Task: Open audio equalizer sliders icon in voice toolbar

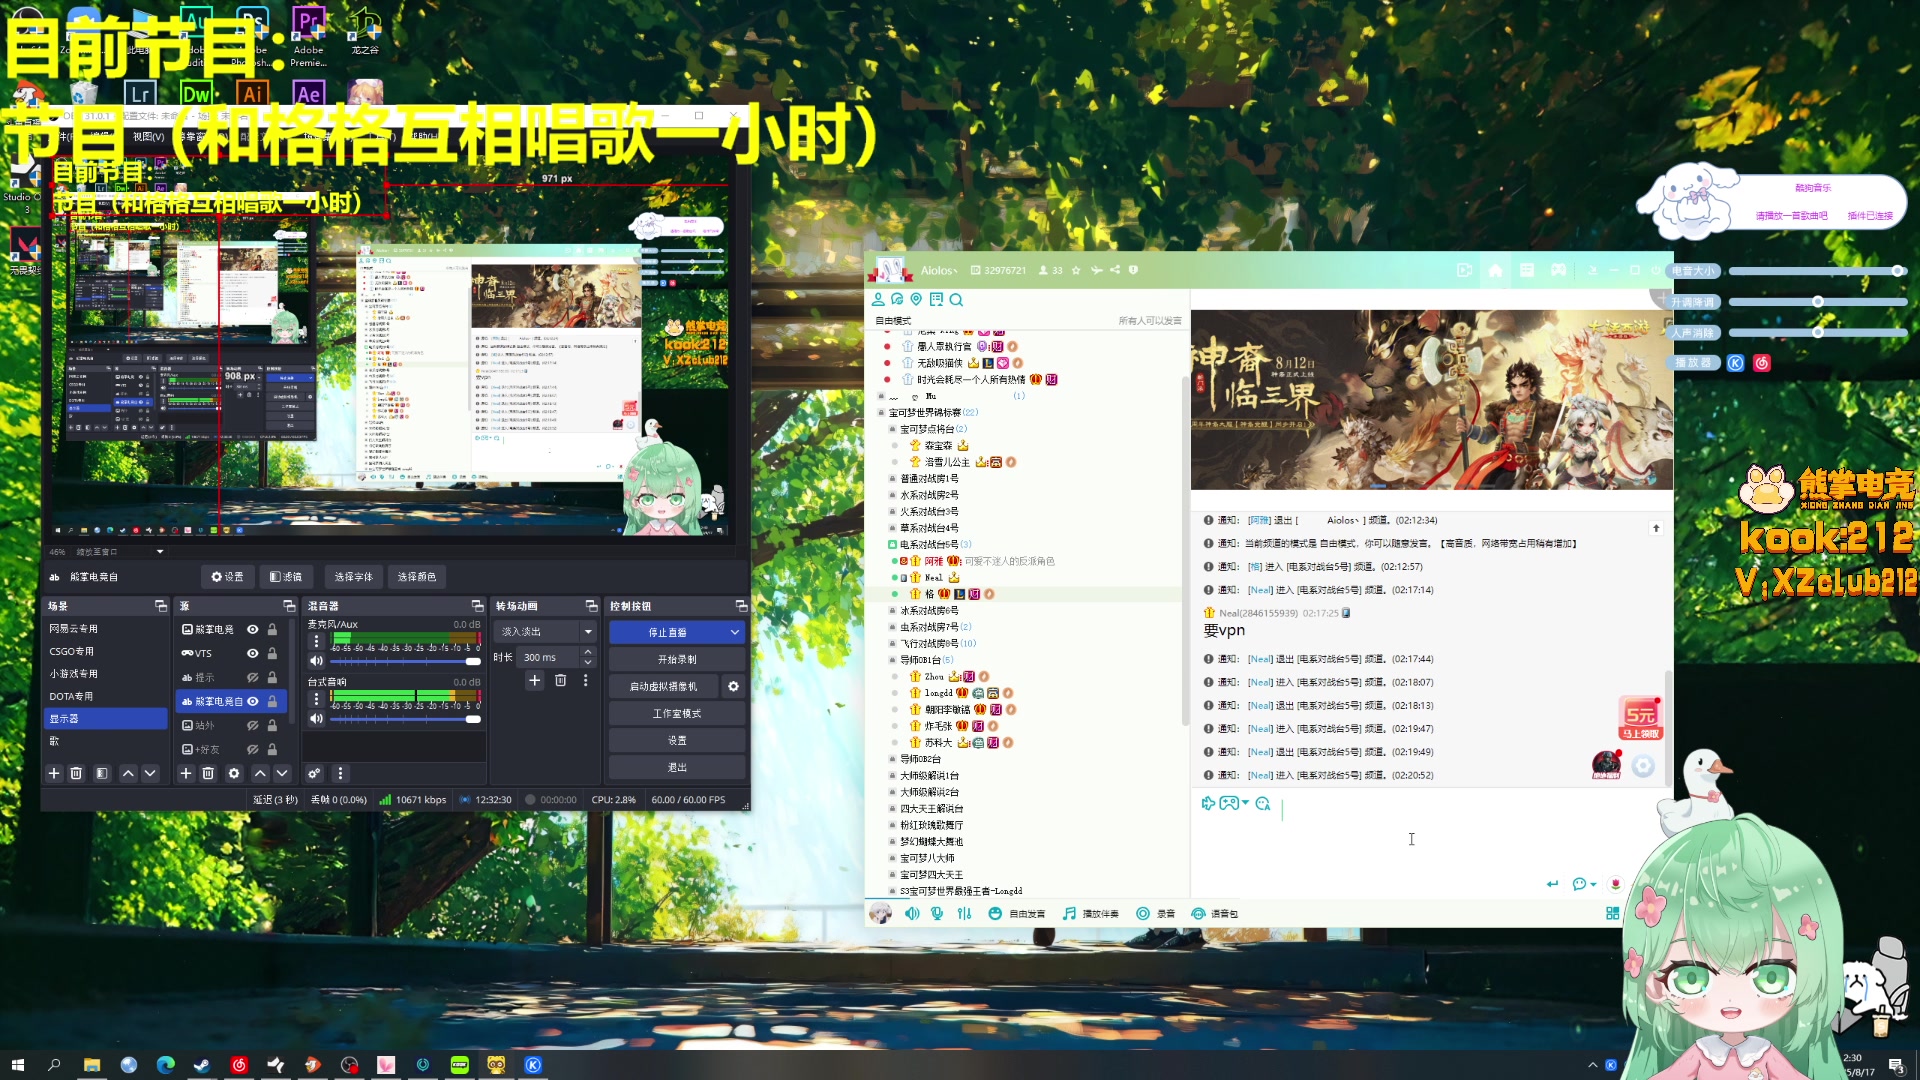Action: [964, 913]
